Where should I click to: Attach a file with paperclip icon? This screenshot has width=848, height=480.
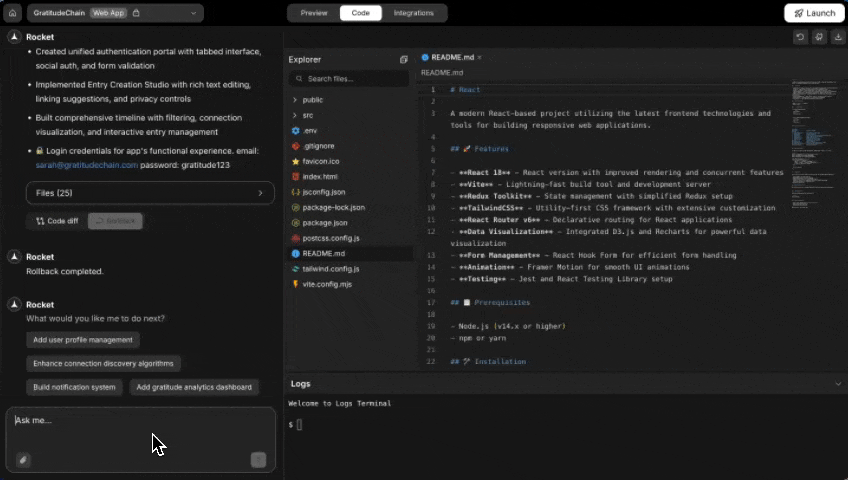click(23, 460)
